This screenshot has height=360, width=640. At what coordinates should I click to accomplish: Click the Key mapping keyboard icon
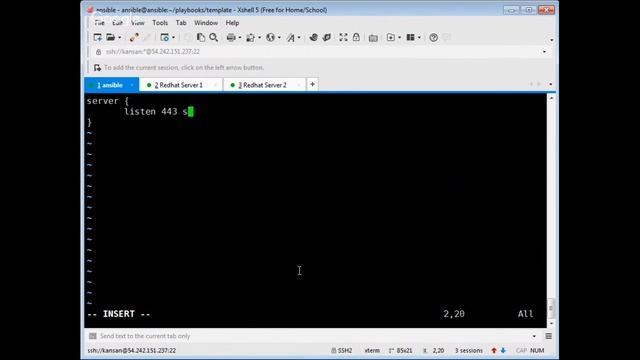[x=373, y=38]
